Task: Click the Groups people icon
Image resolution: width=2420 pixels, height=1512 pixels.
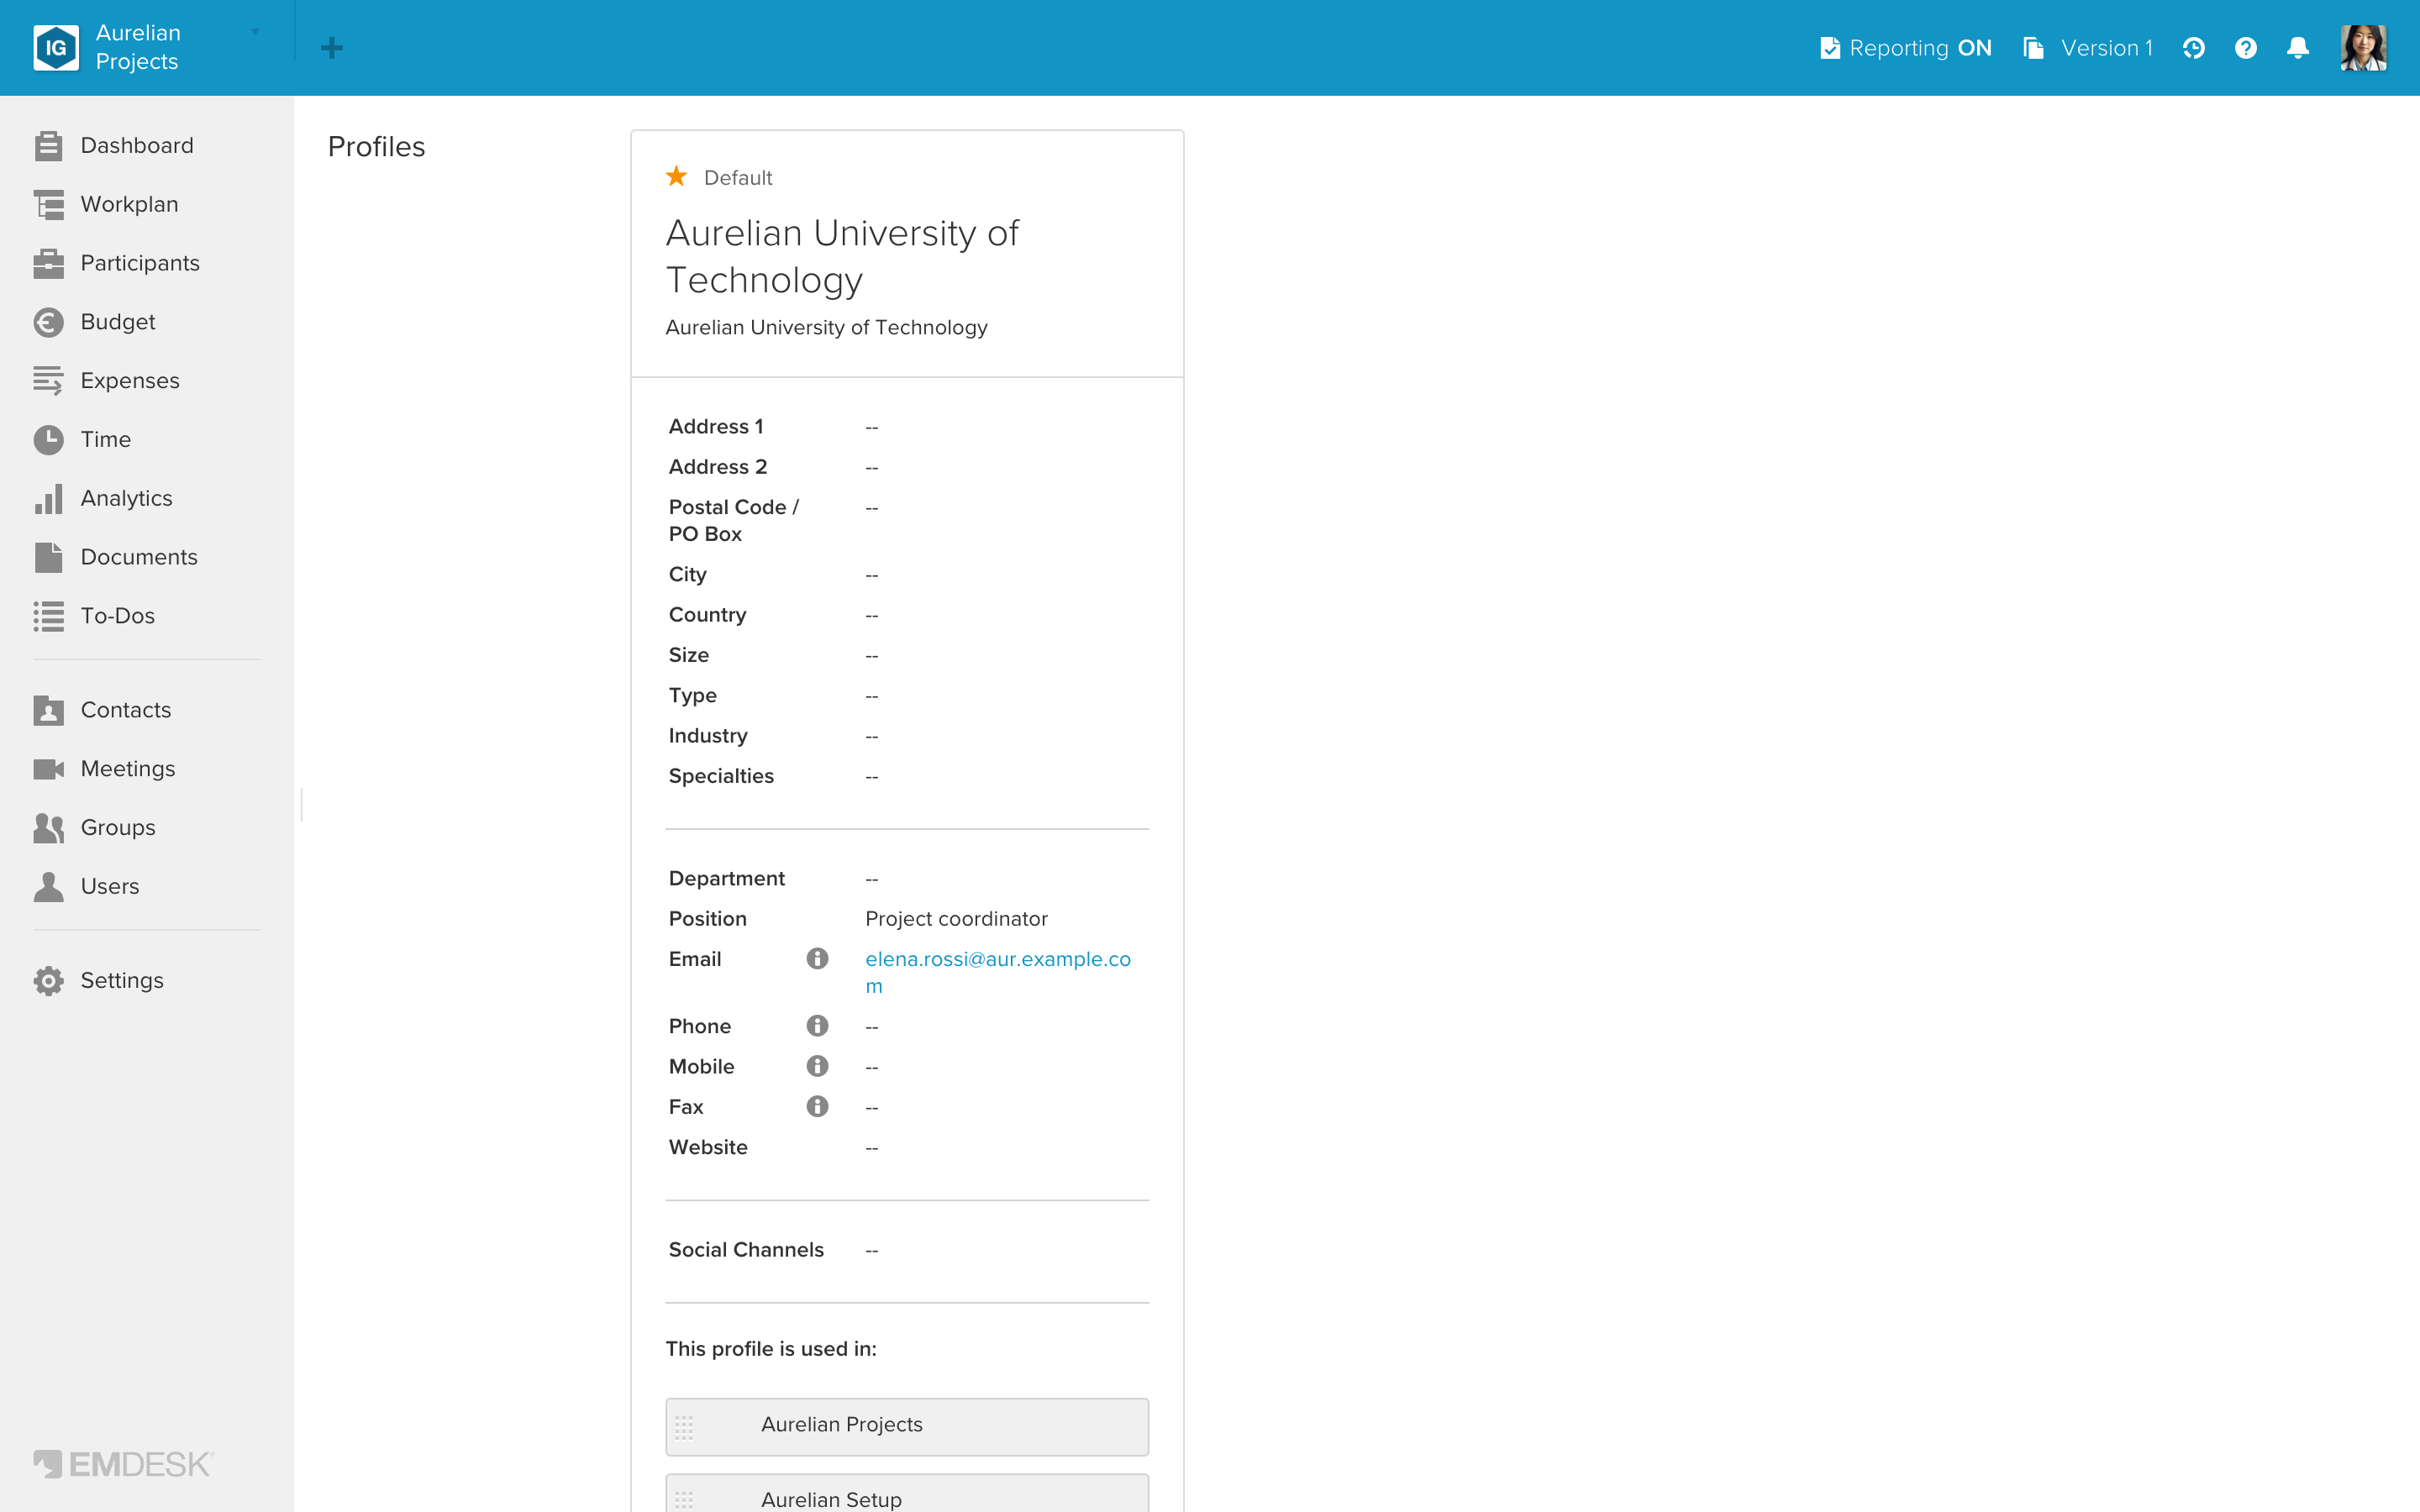Action: [48, 828]
